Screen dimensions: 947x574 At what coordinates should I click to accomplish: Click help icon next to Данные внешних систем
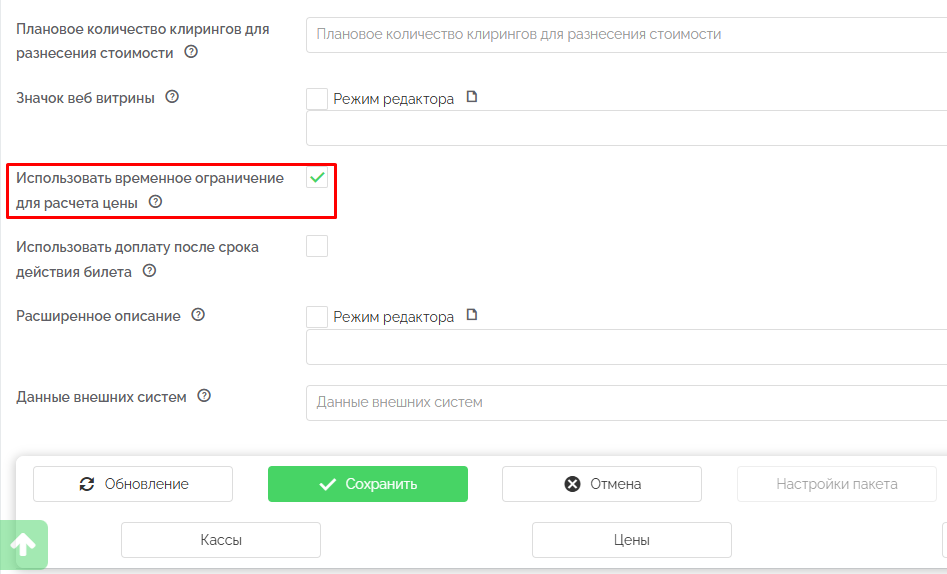point(204,396)
